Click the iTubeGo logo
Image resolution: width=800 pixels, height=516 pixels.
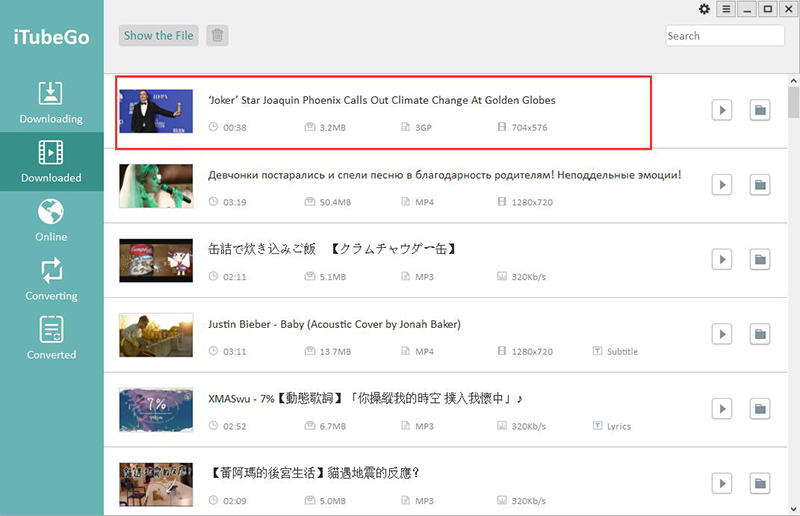52,37
